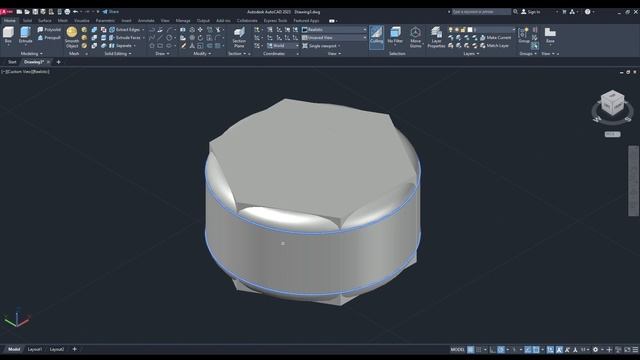Image resolution: width=640 pixels, height=360 pixels.
Task: Click the Extrude tool
Action: click(x=25, y=35)
